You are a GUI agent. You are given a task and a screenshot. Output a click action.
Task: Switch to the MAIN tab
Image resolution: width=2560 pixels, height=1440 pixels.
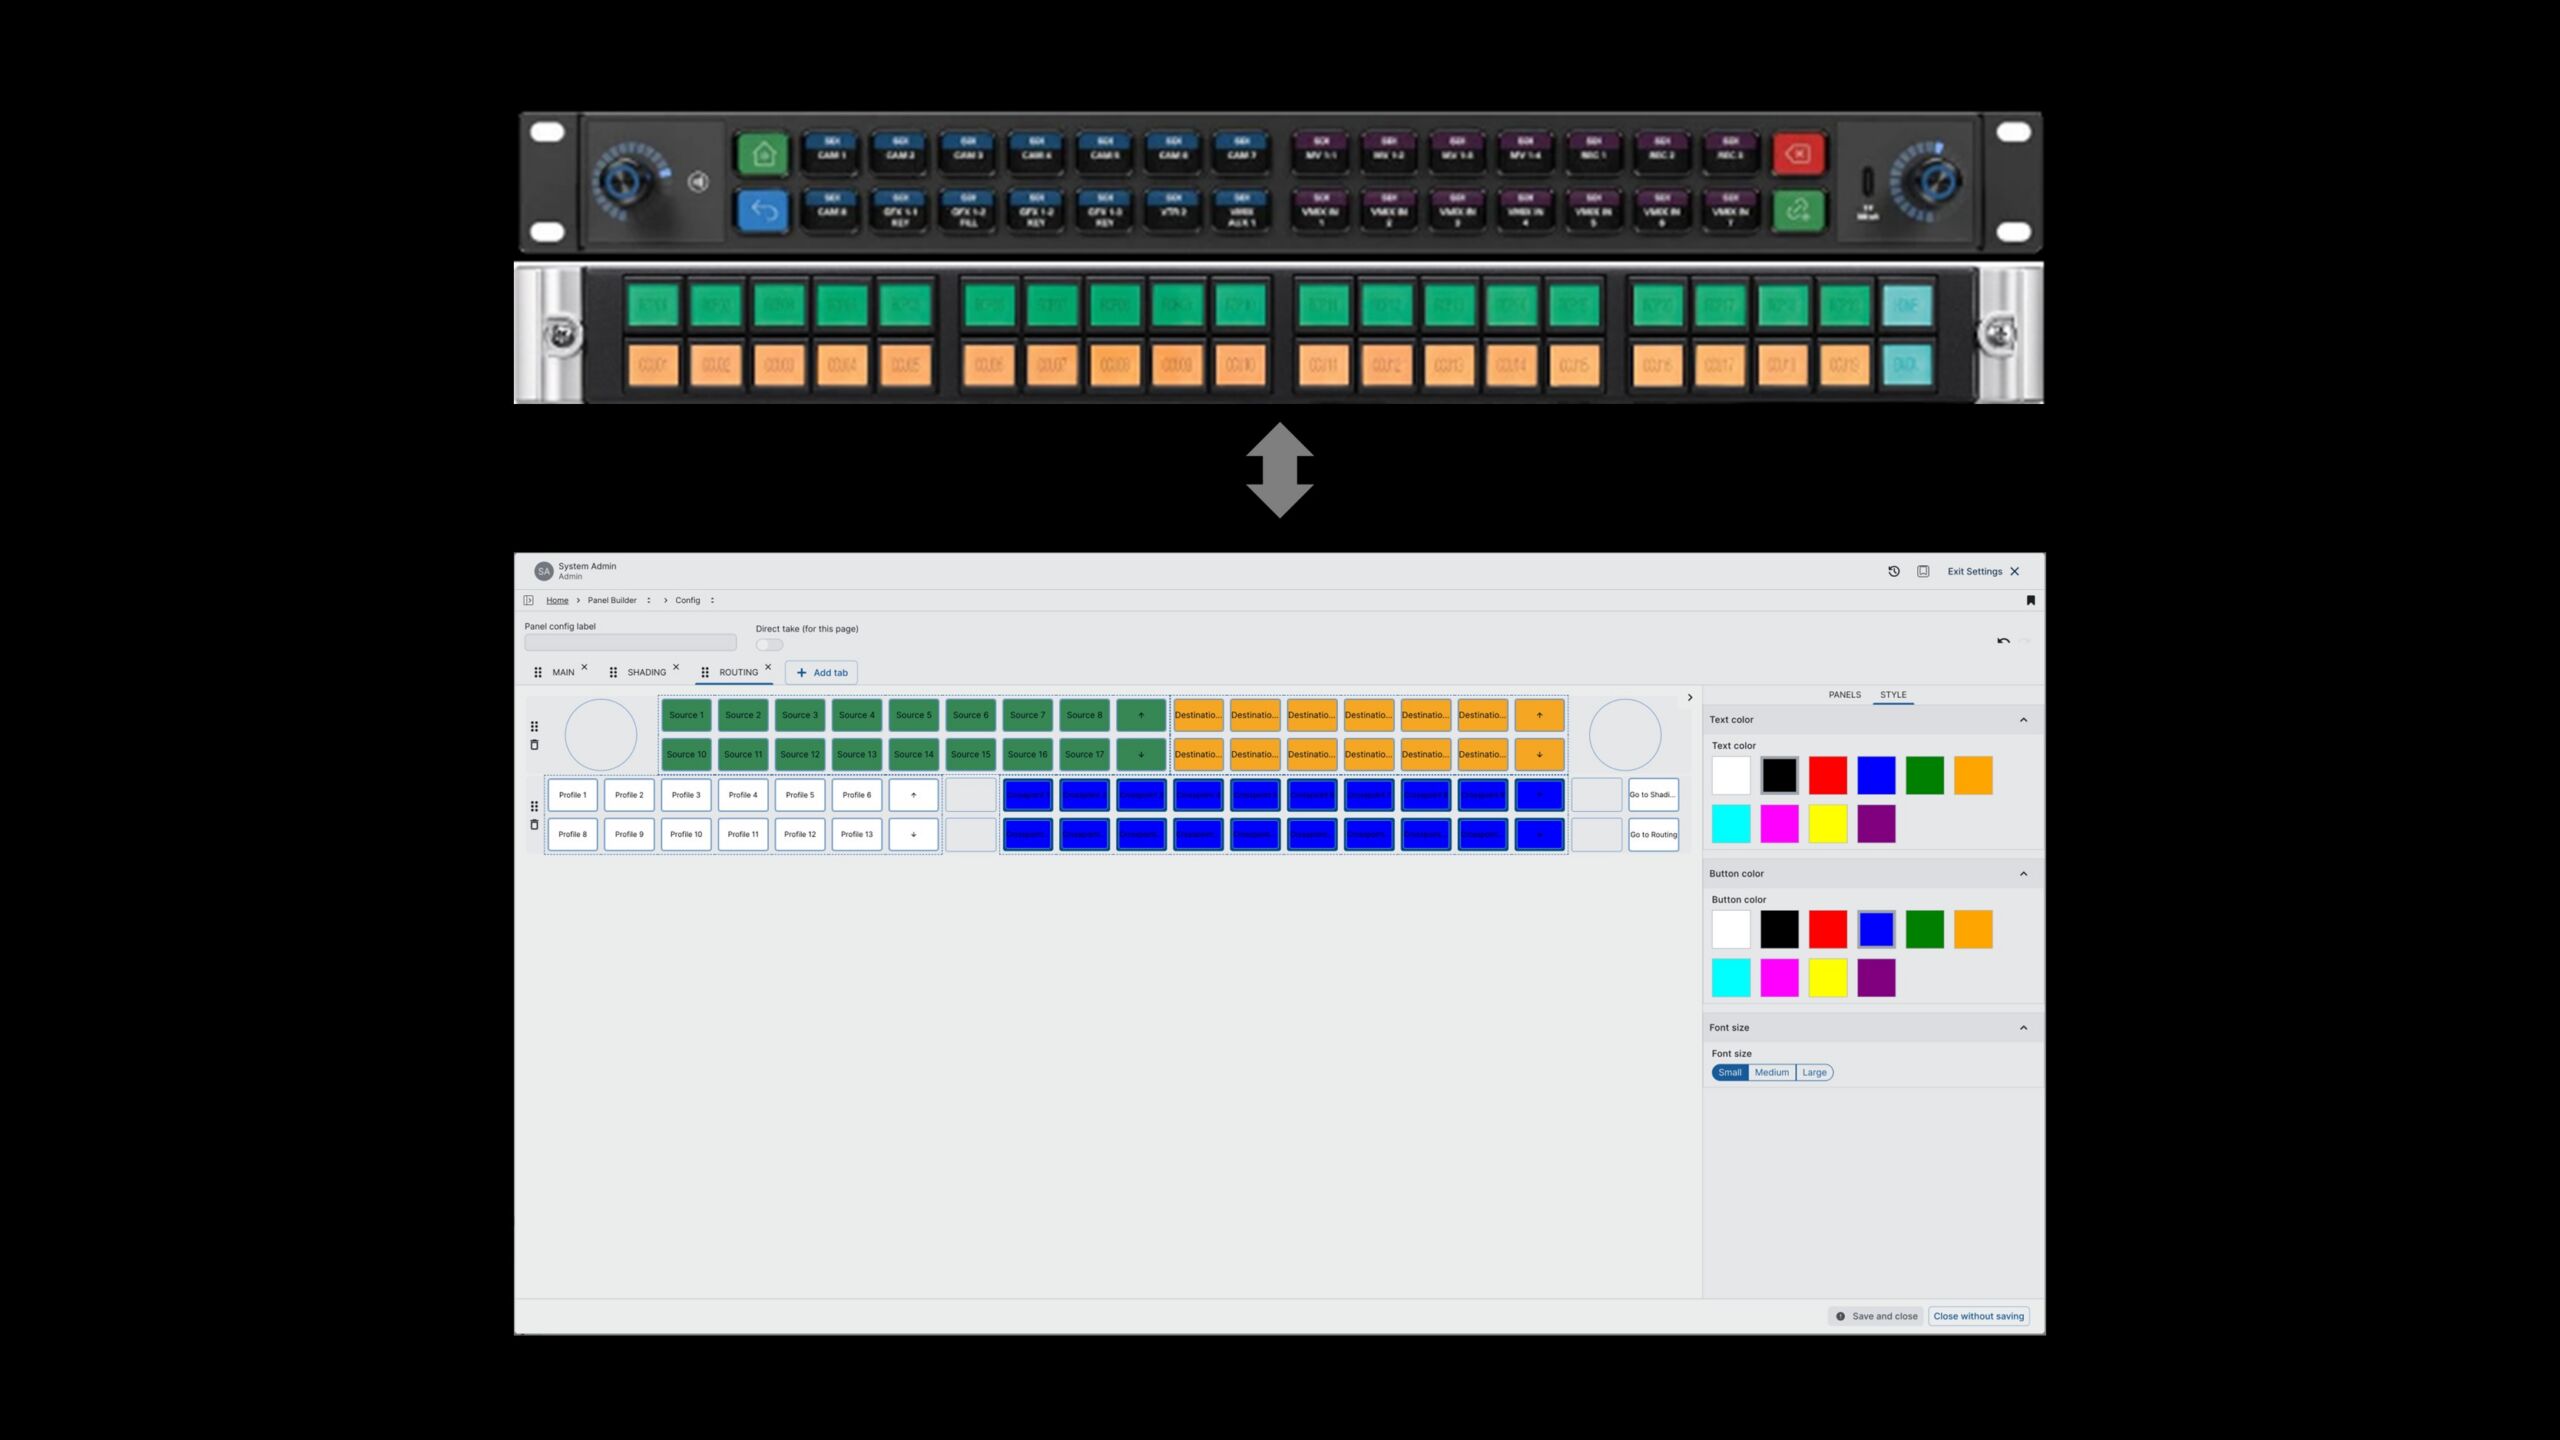click(563, 672)
